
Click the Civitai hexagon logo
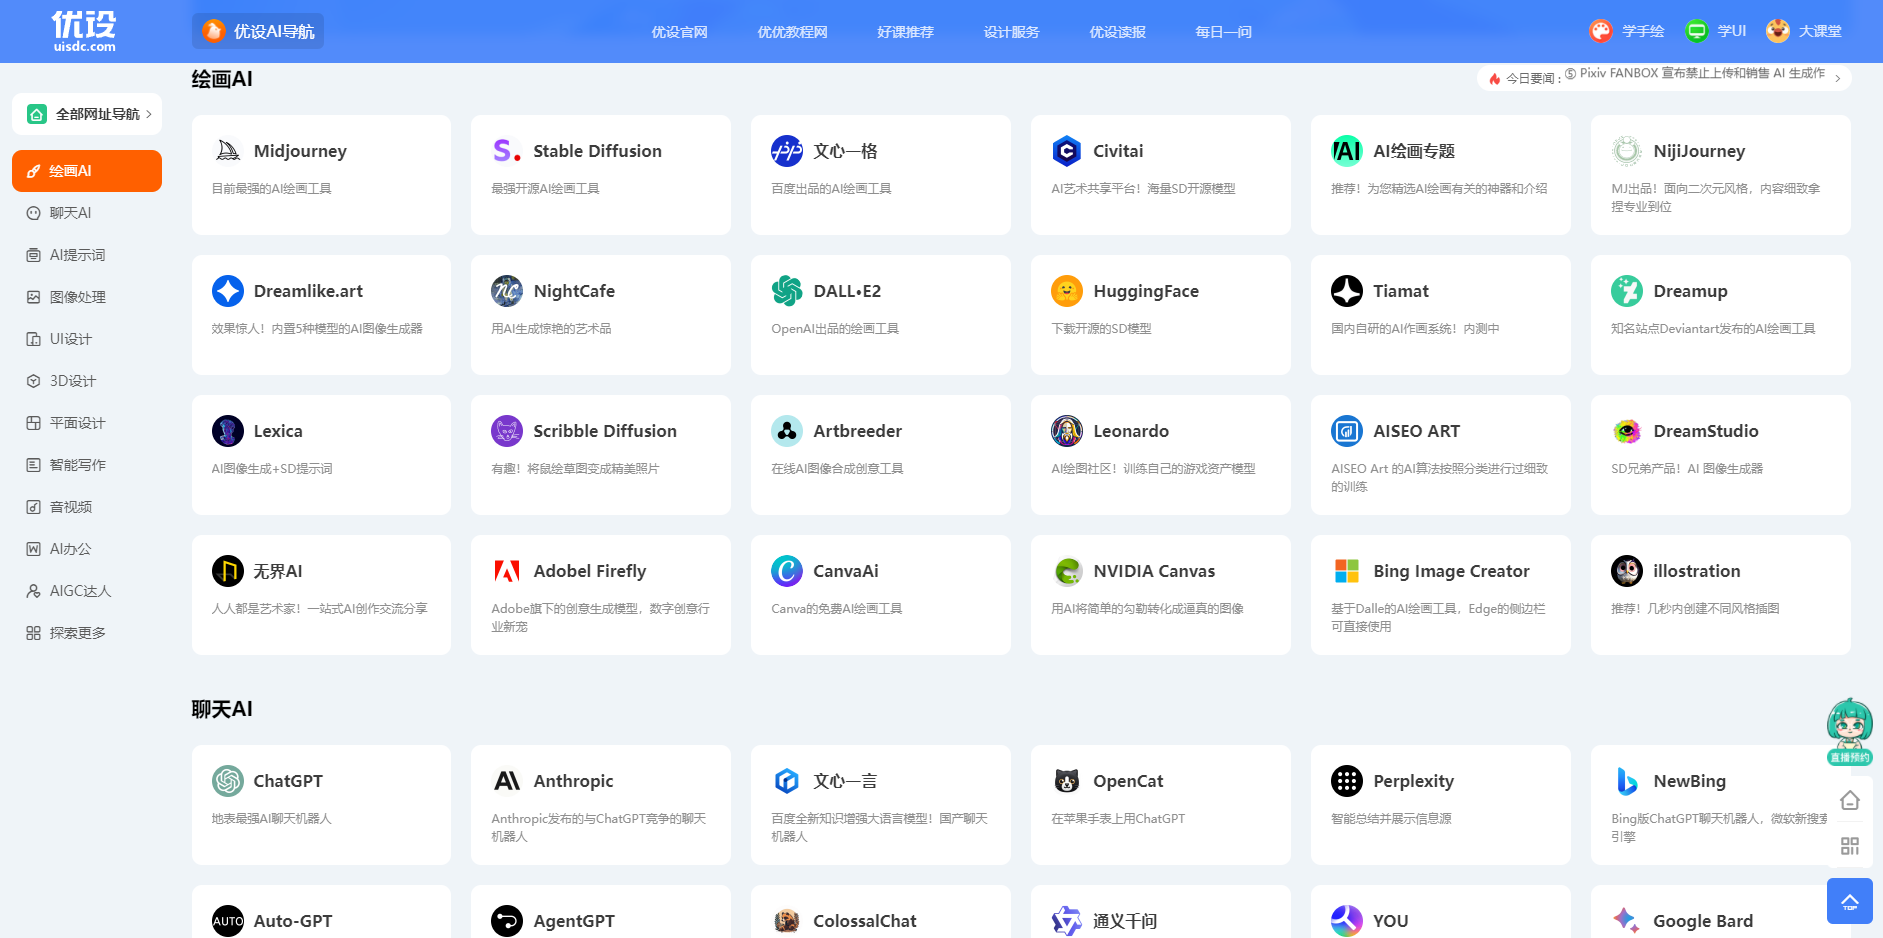click(x=1067, y=151)
